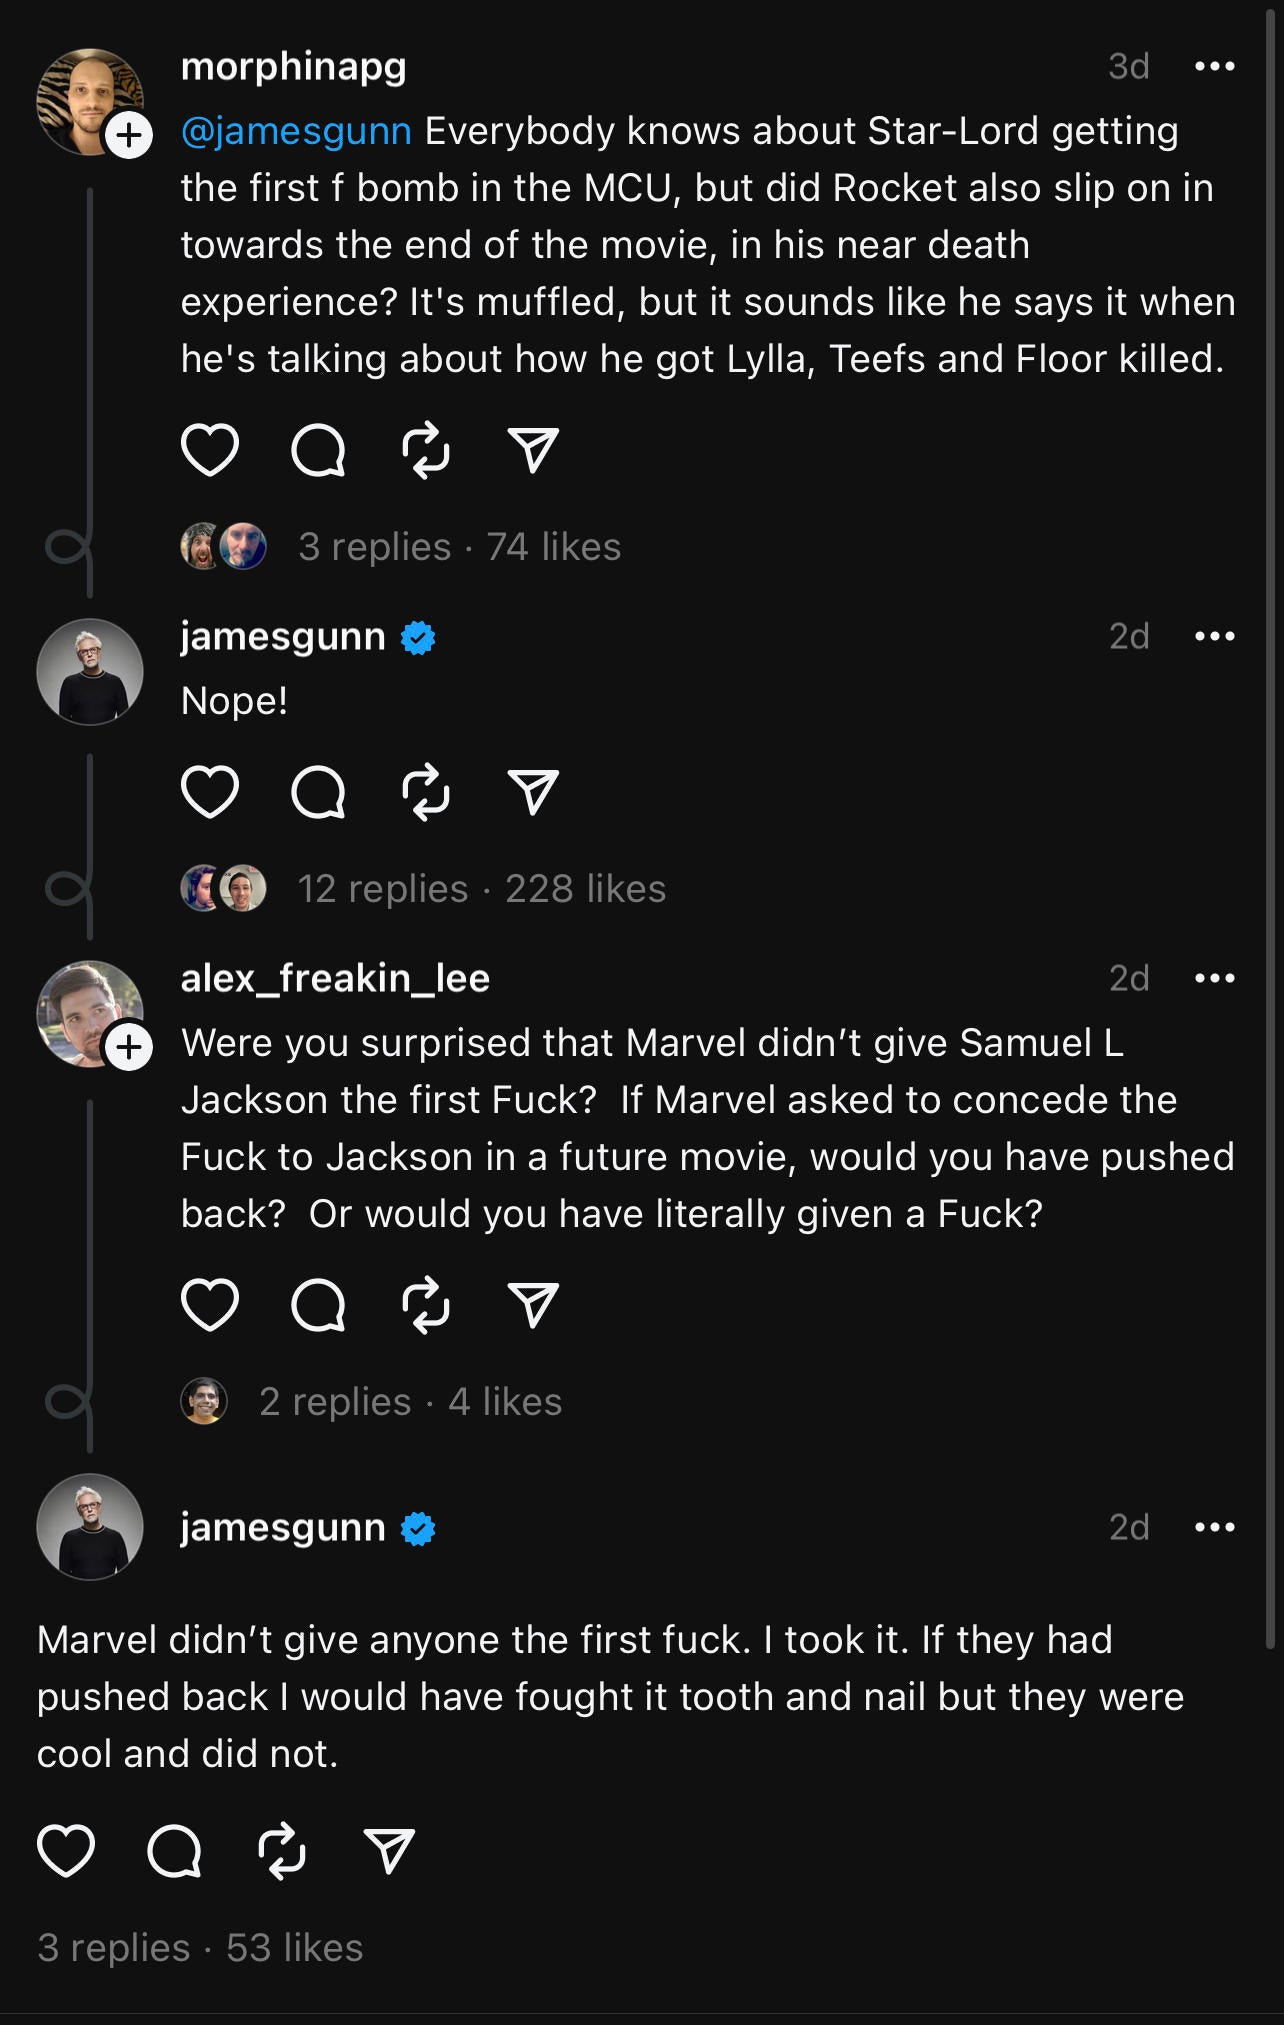Repost alex_freakin_lee's Samuel L Jackson question
The height and width of the screenshot is (2025, 1284).
[x=426, y=1304]
